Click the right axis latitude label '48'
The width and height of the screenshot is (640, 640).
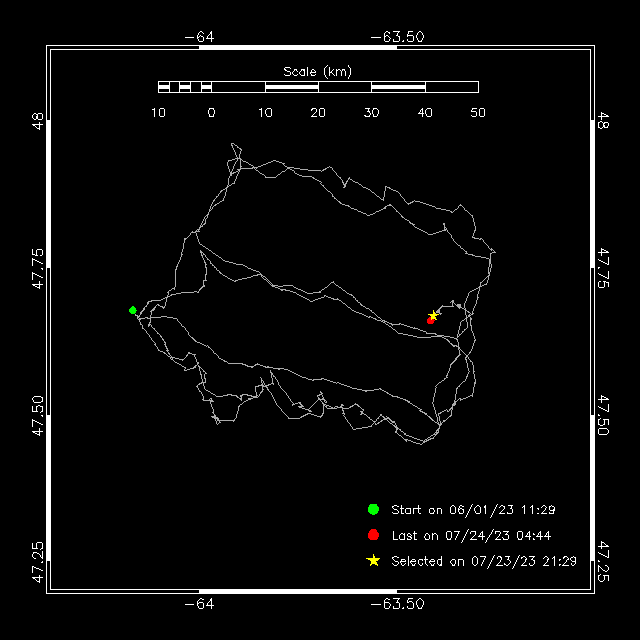[x=603, y=120]
